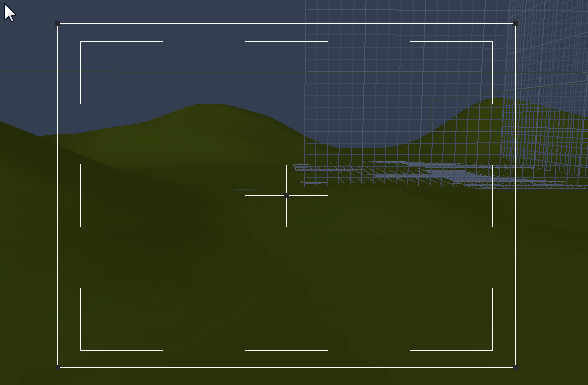Select the bottom-right corner handle of outer frame
Viewport: 588px width, 385px height.
tap(516, 367)
